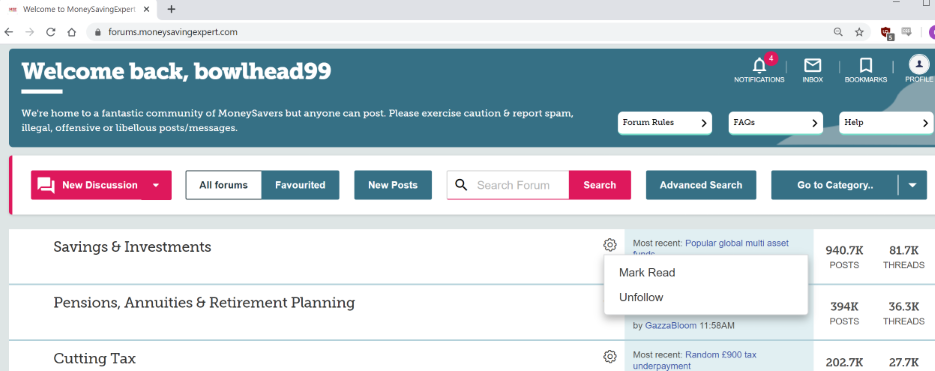935x371 pixels.
Task: Switch to the All forums view
Action: [224, 185]
